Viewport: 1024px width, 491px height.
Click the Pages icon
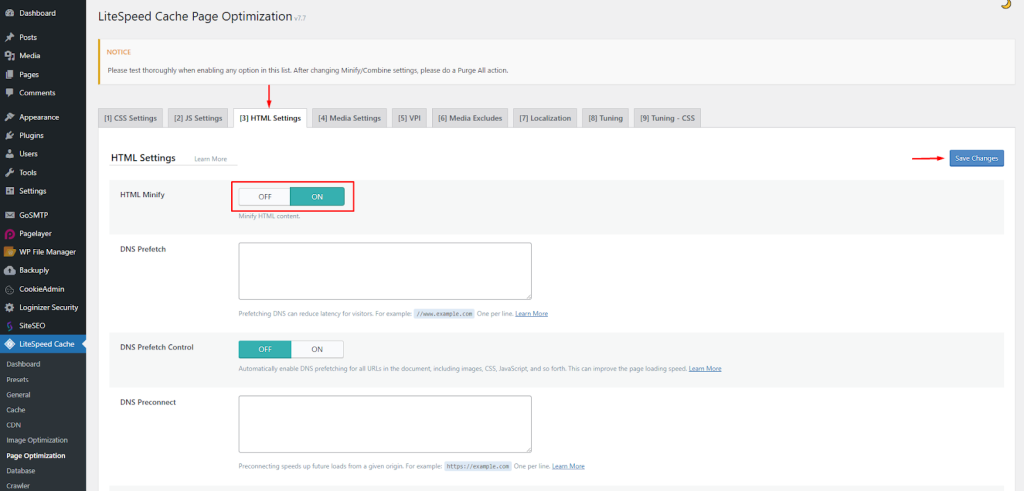tap(9, 74)
